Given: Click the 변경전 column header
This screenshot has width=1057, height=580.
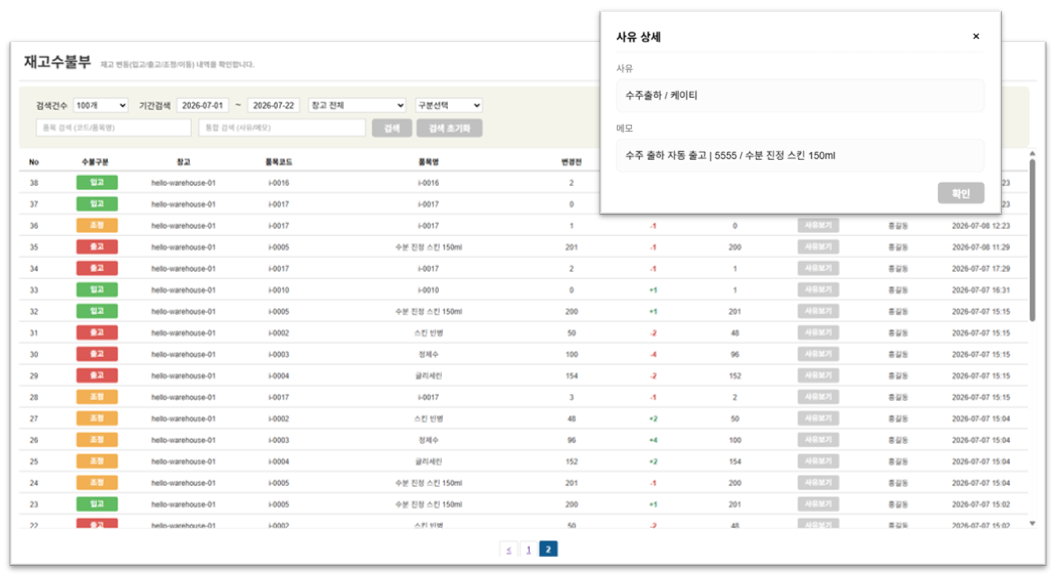Looking at the screenshot, I should 572,162.
